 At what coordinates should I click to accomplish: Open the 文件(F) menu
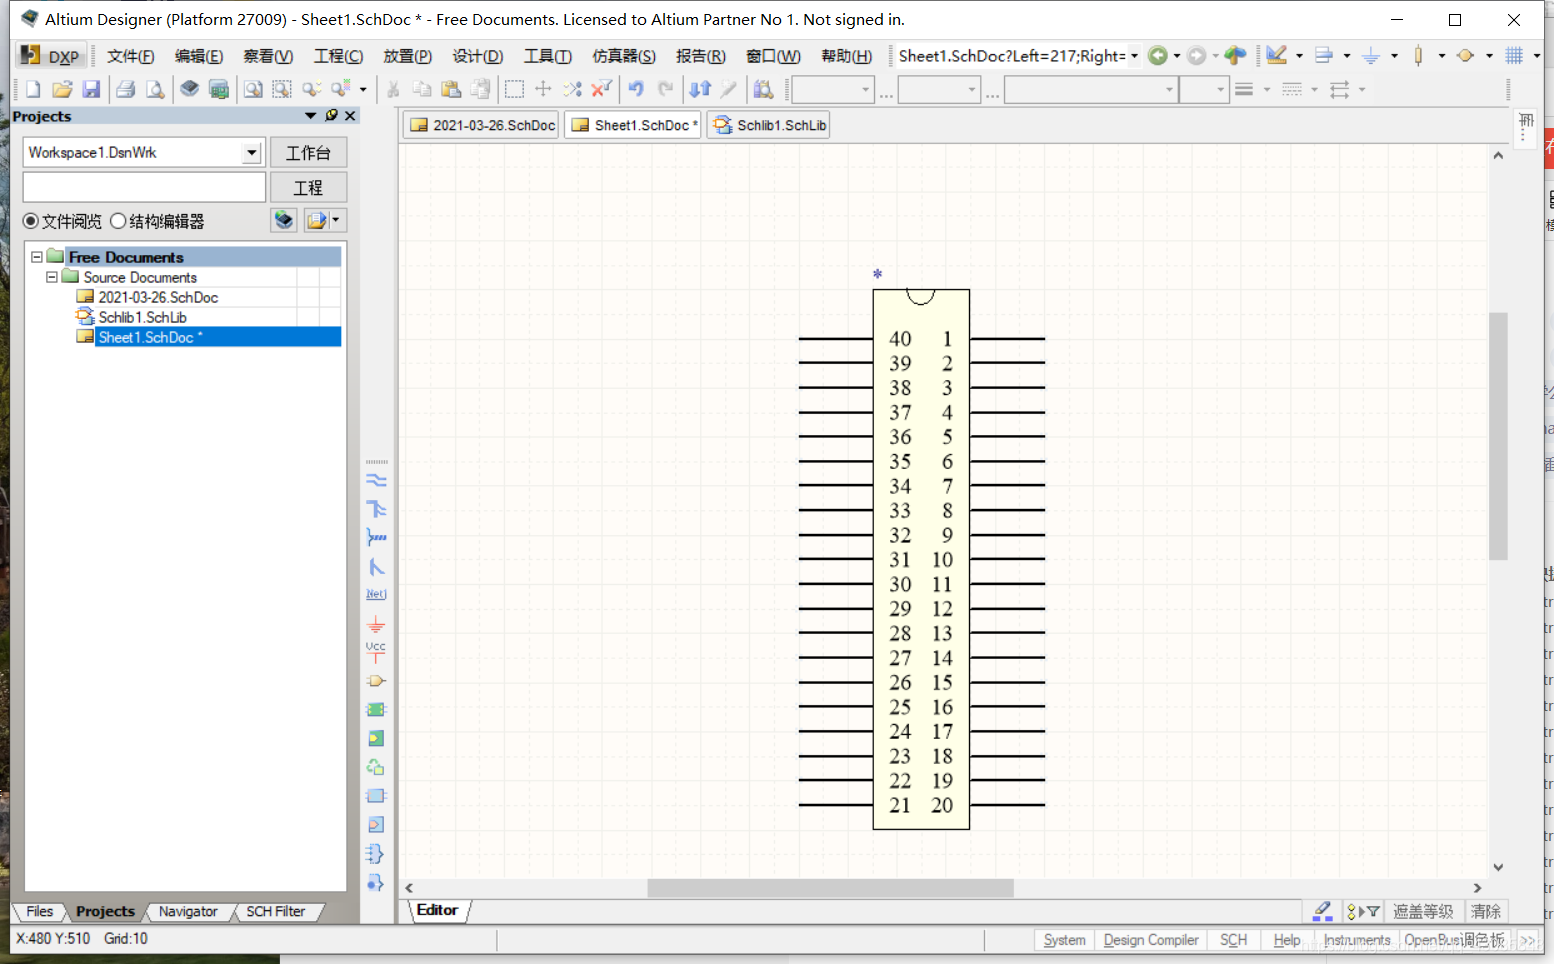[130, 56]
